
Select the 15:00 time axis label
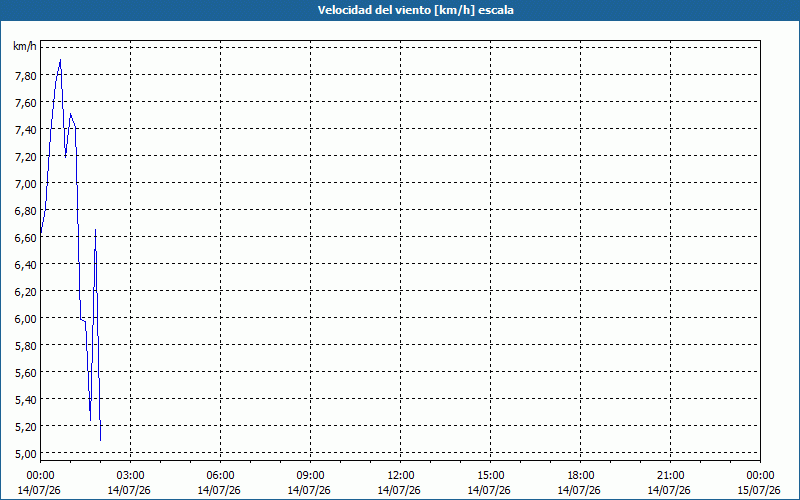[x=490, y=476]
